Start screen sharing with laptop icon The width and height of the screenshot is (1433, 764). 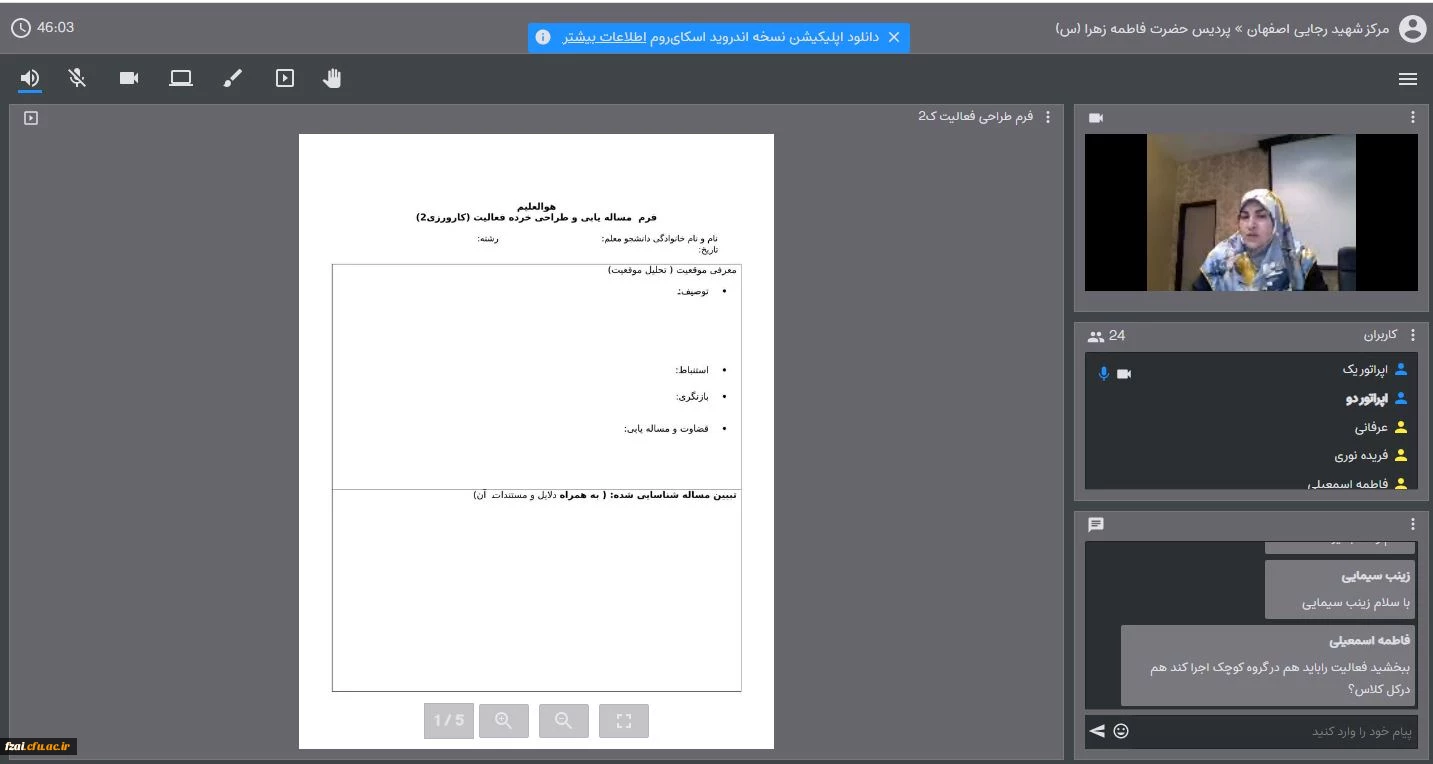(181, 78)
